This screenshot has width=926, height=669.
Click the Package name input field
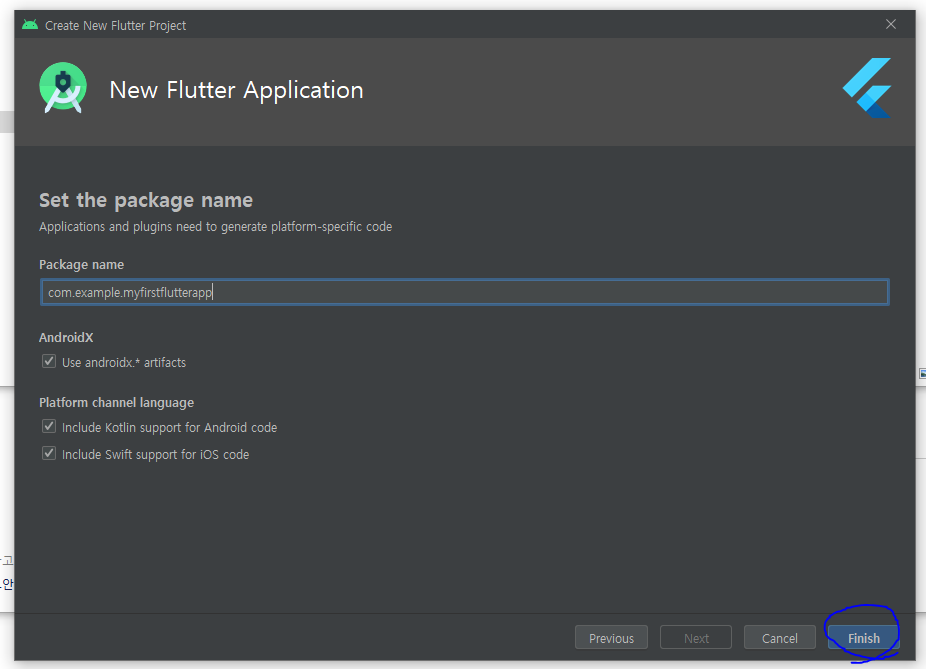tap(465, 292)
